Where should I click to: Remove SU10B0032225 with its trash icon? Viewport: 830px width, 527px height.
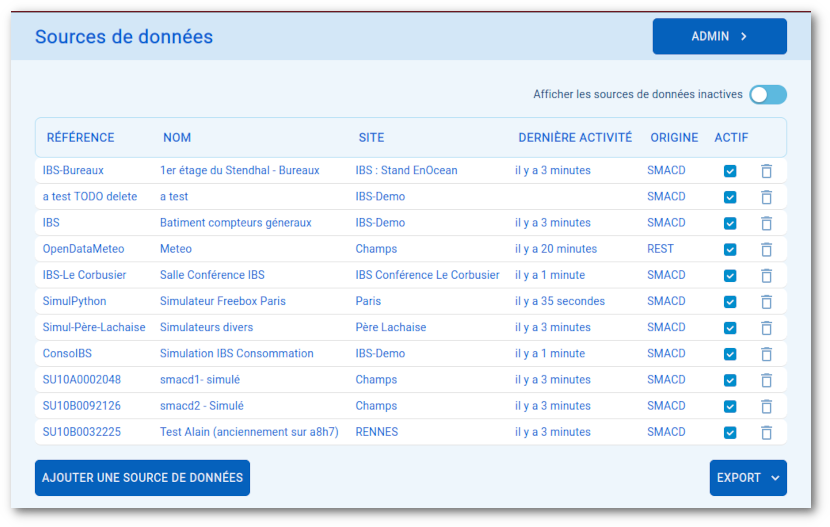pyautogui.click(x=766, y=432)
